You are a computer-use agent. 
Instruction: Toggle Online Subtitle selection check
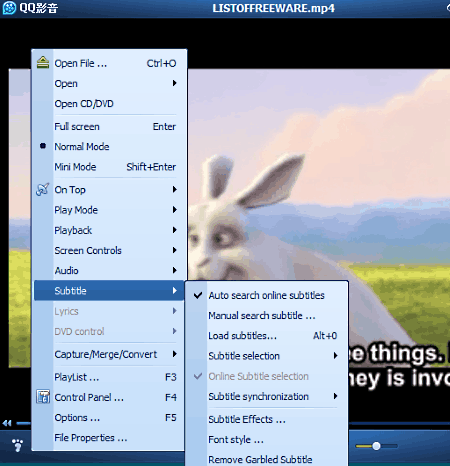pos(198,376)
